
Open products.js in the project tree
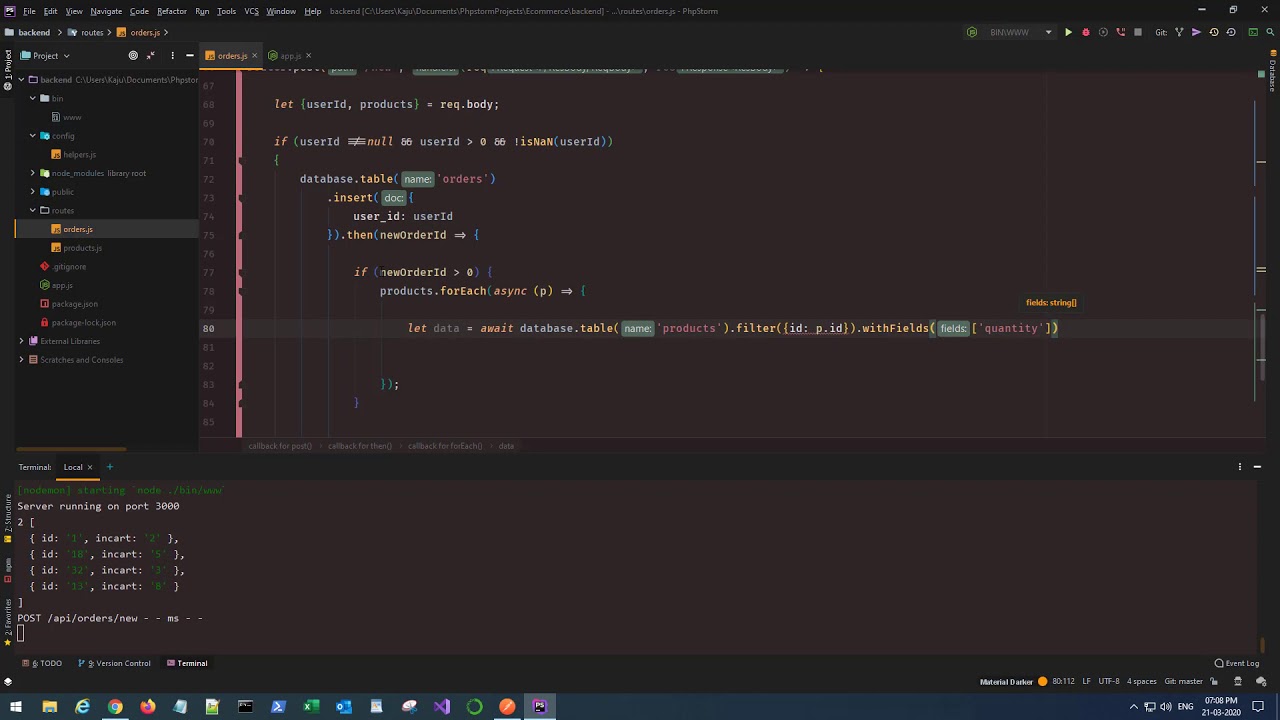(x=82, y=248)
